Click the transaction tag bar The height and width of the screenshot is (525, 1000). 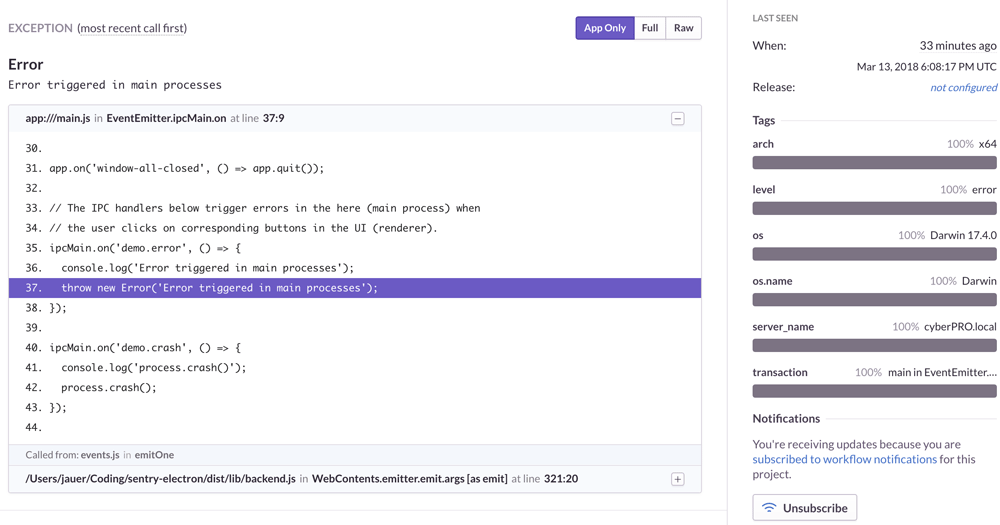click(874, 391)
